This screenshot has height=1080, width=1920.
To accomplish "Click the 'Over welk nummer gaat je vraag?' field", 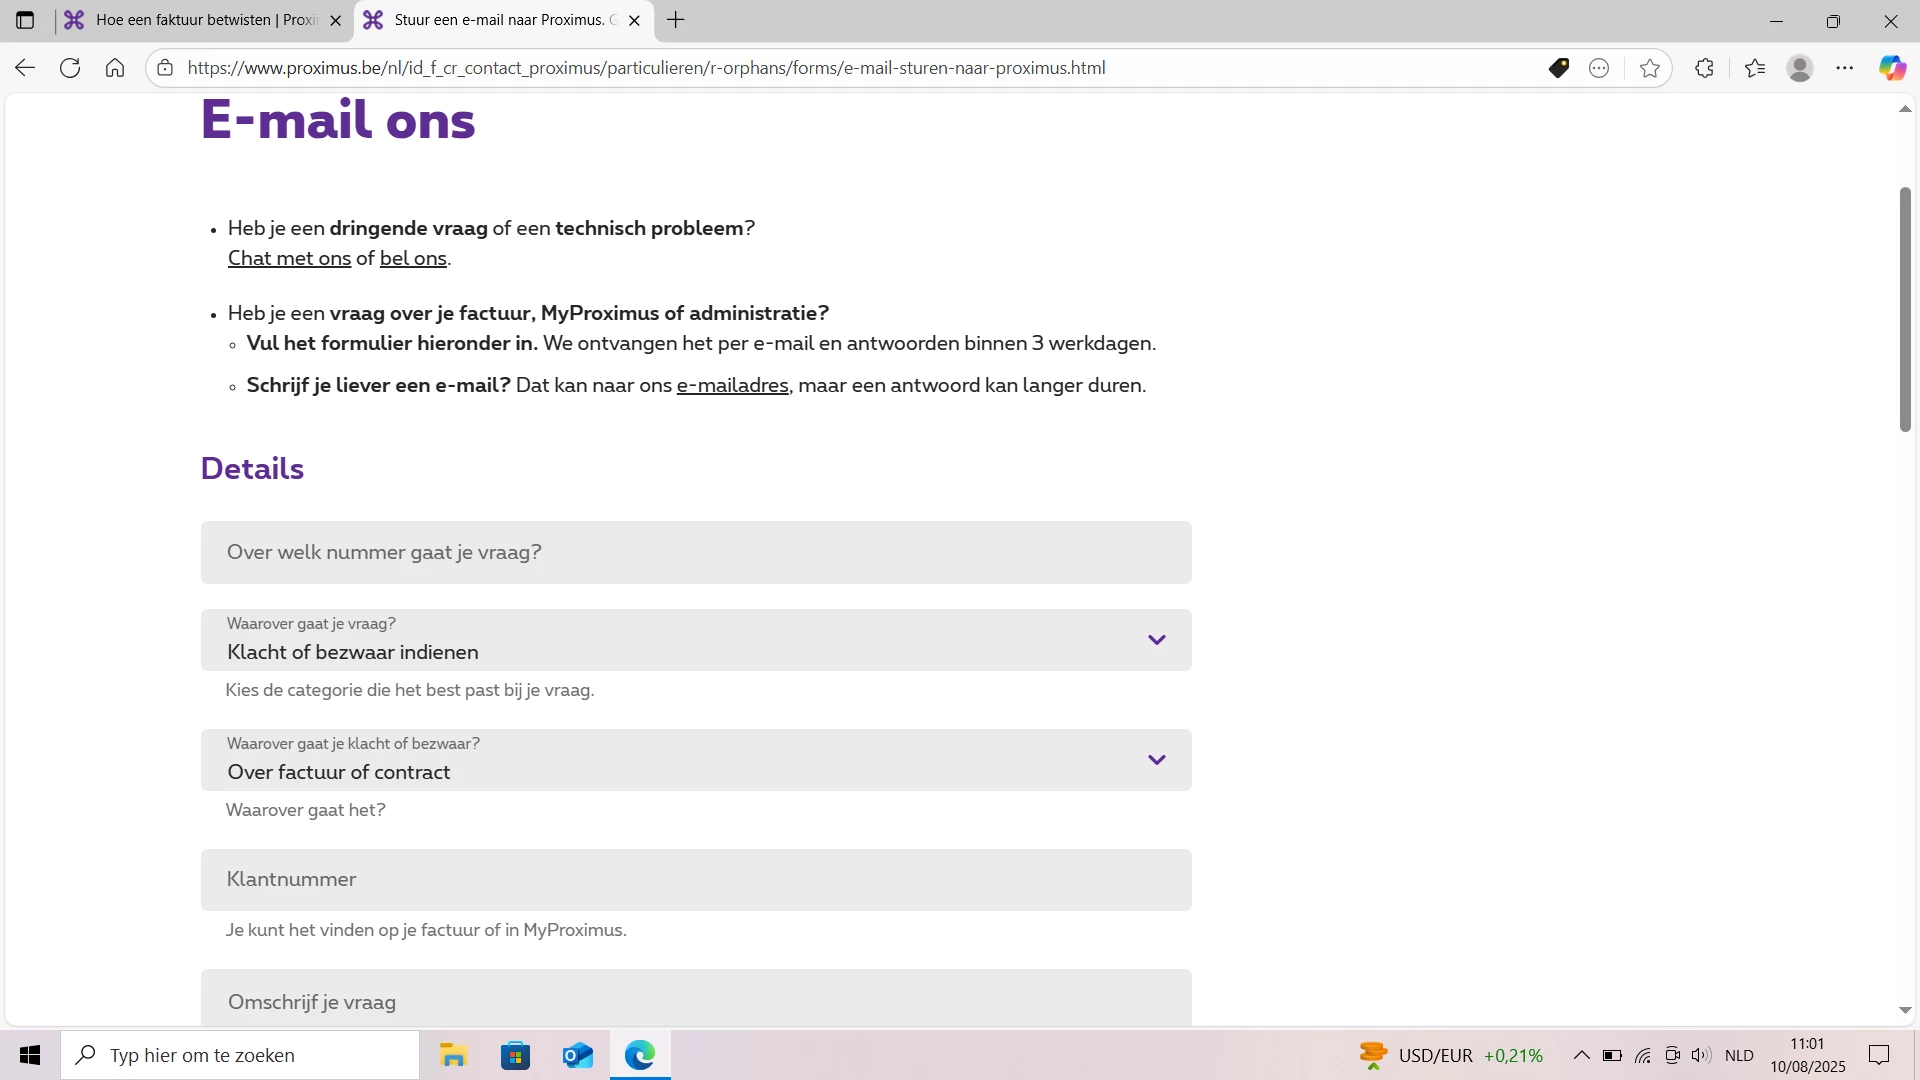I will click(696, 552).
